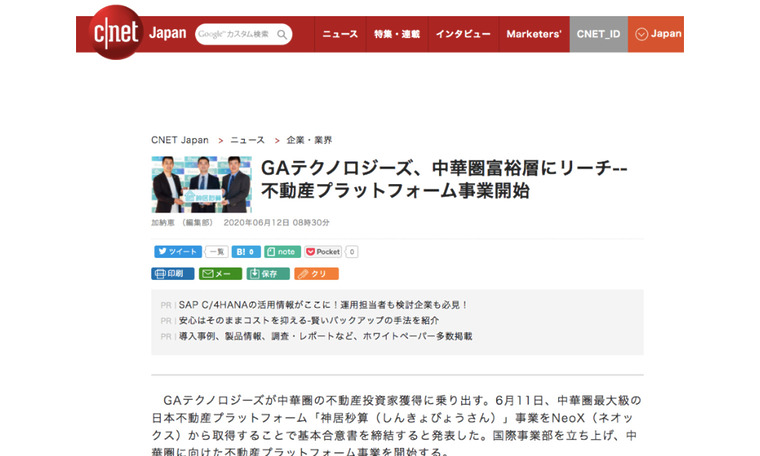
Task: Click the article thumbnail photo
Action: [201, 183]
